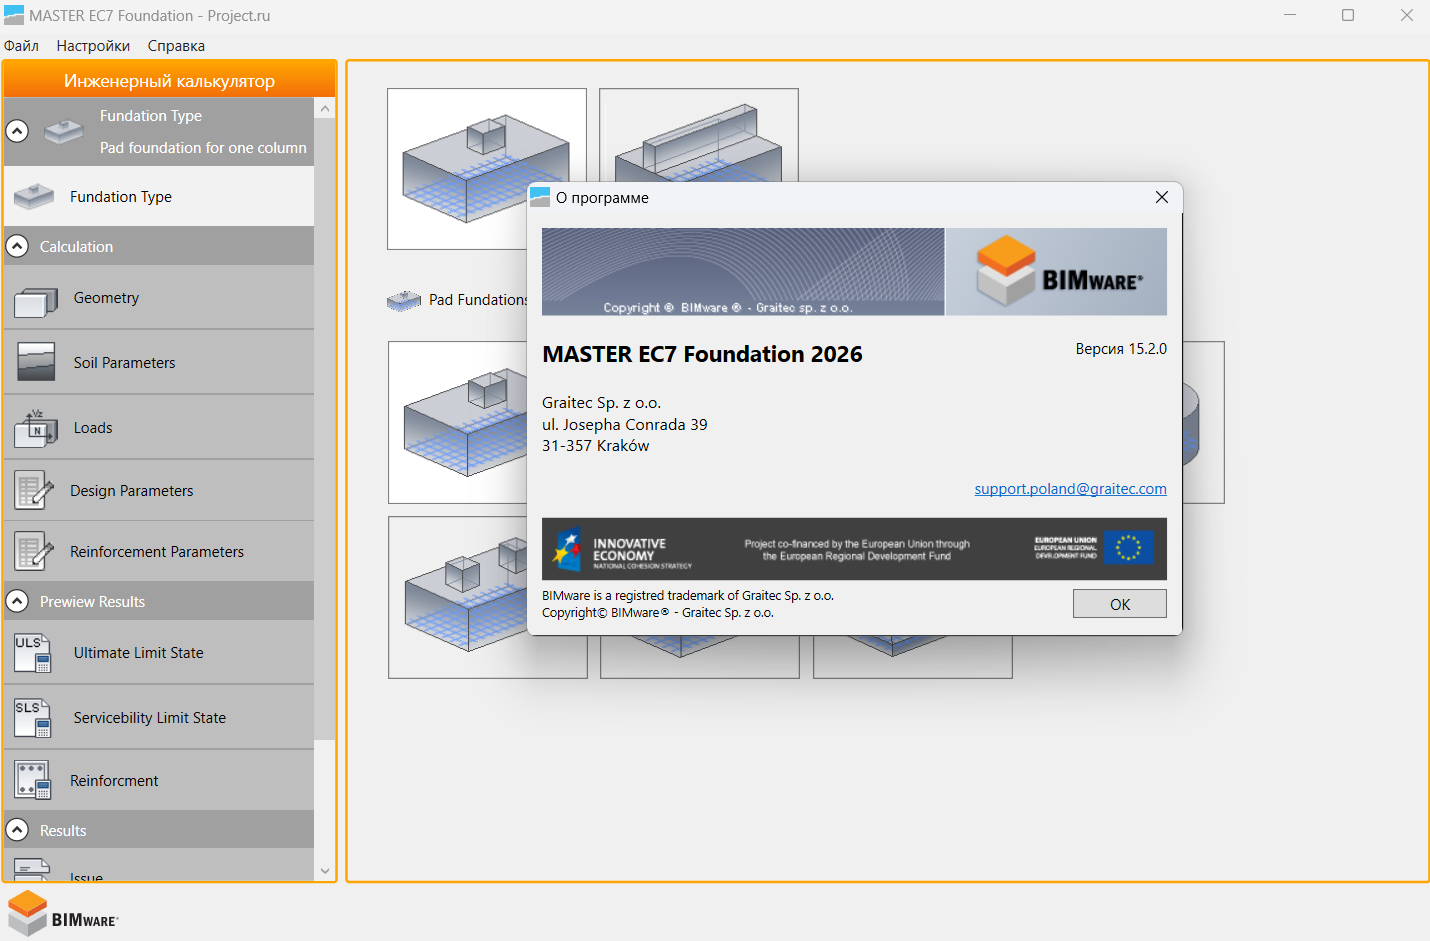Click the Инженерный калькулятор header
The image size is (1430, 941).
[169, 80]
